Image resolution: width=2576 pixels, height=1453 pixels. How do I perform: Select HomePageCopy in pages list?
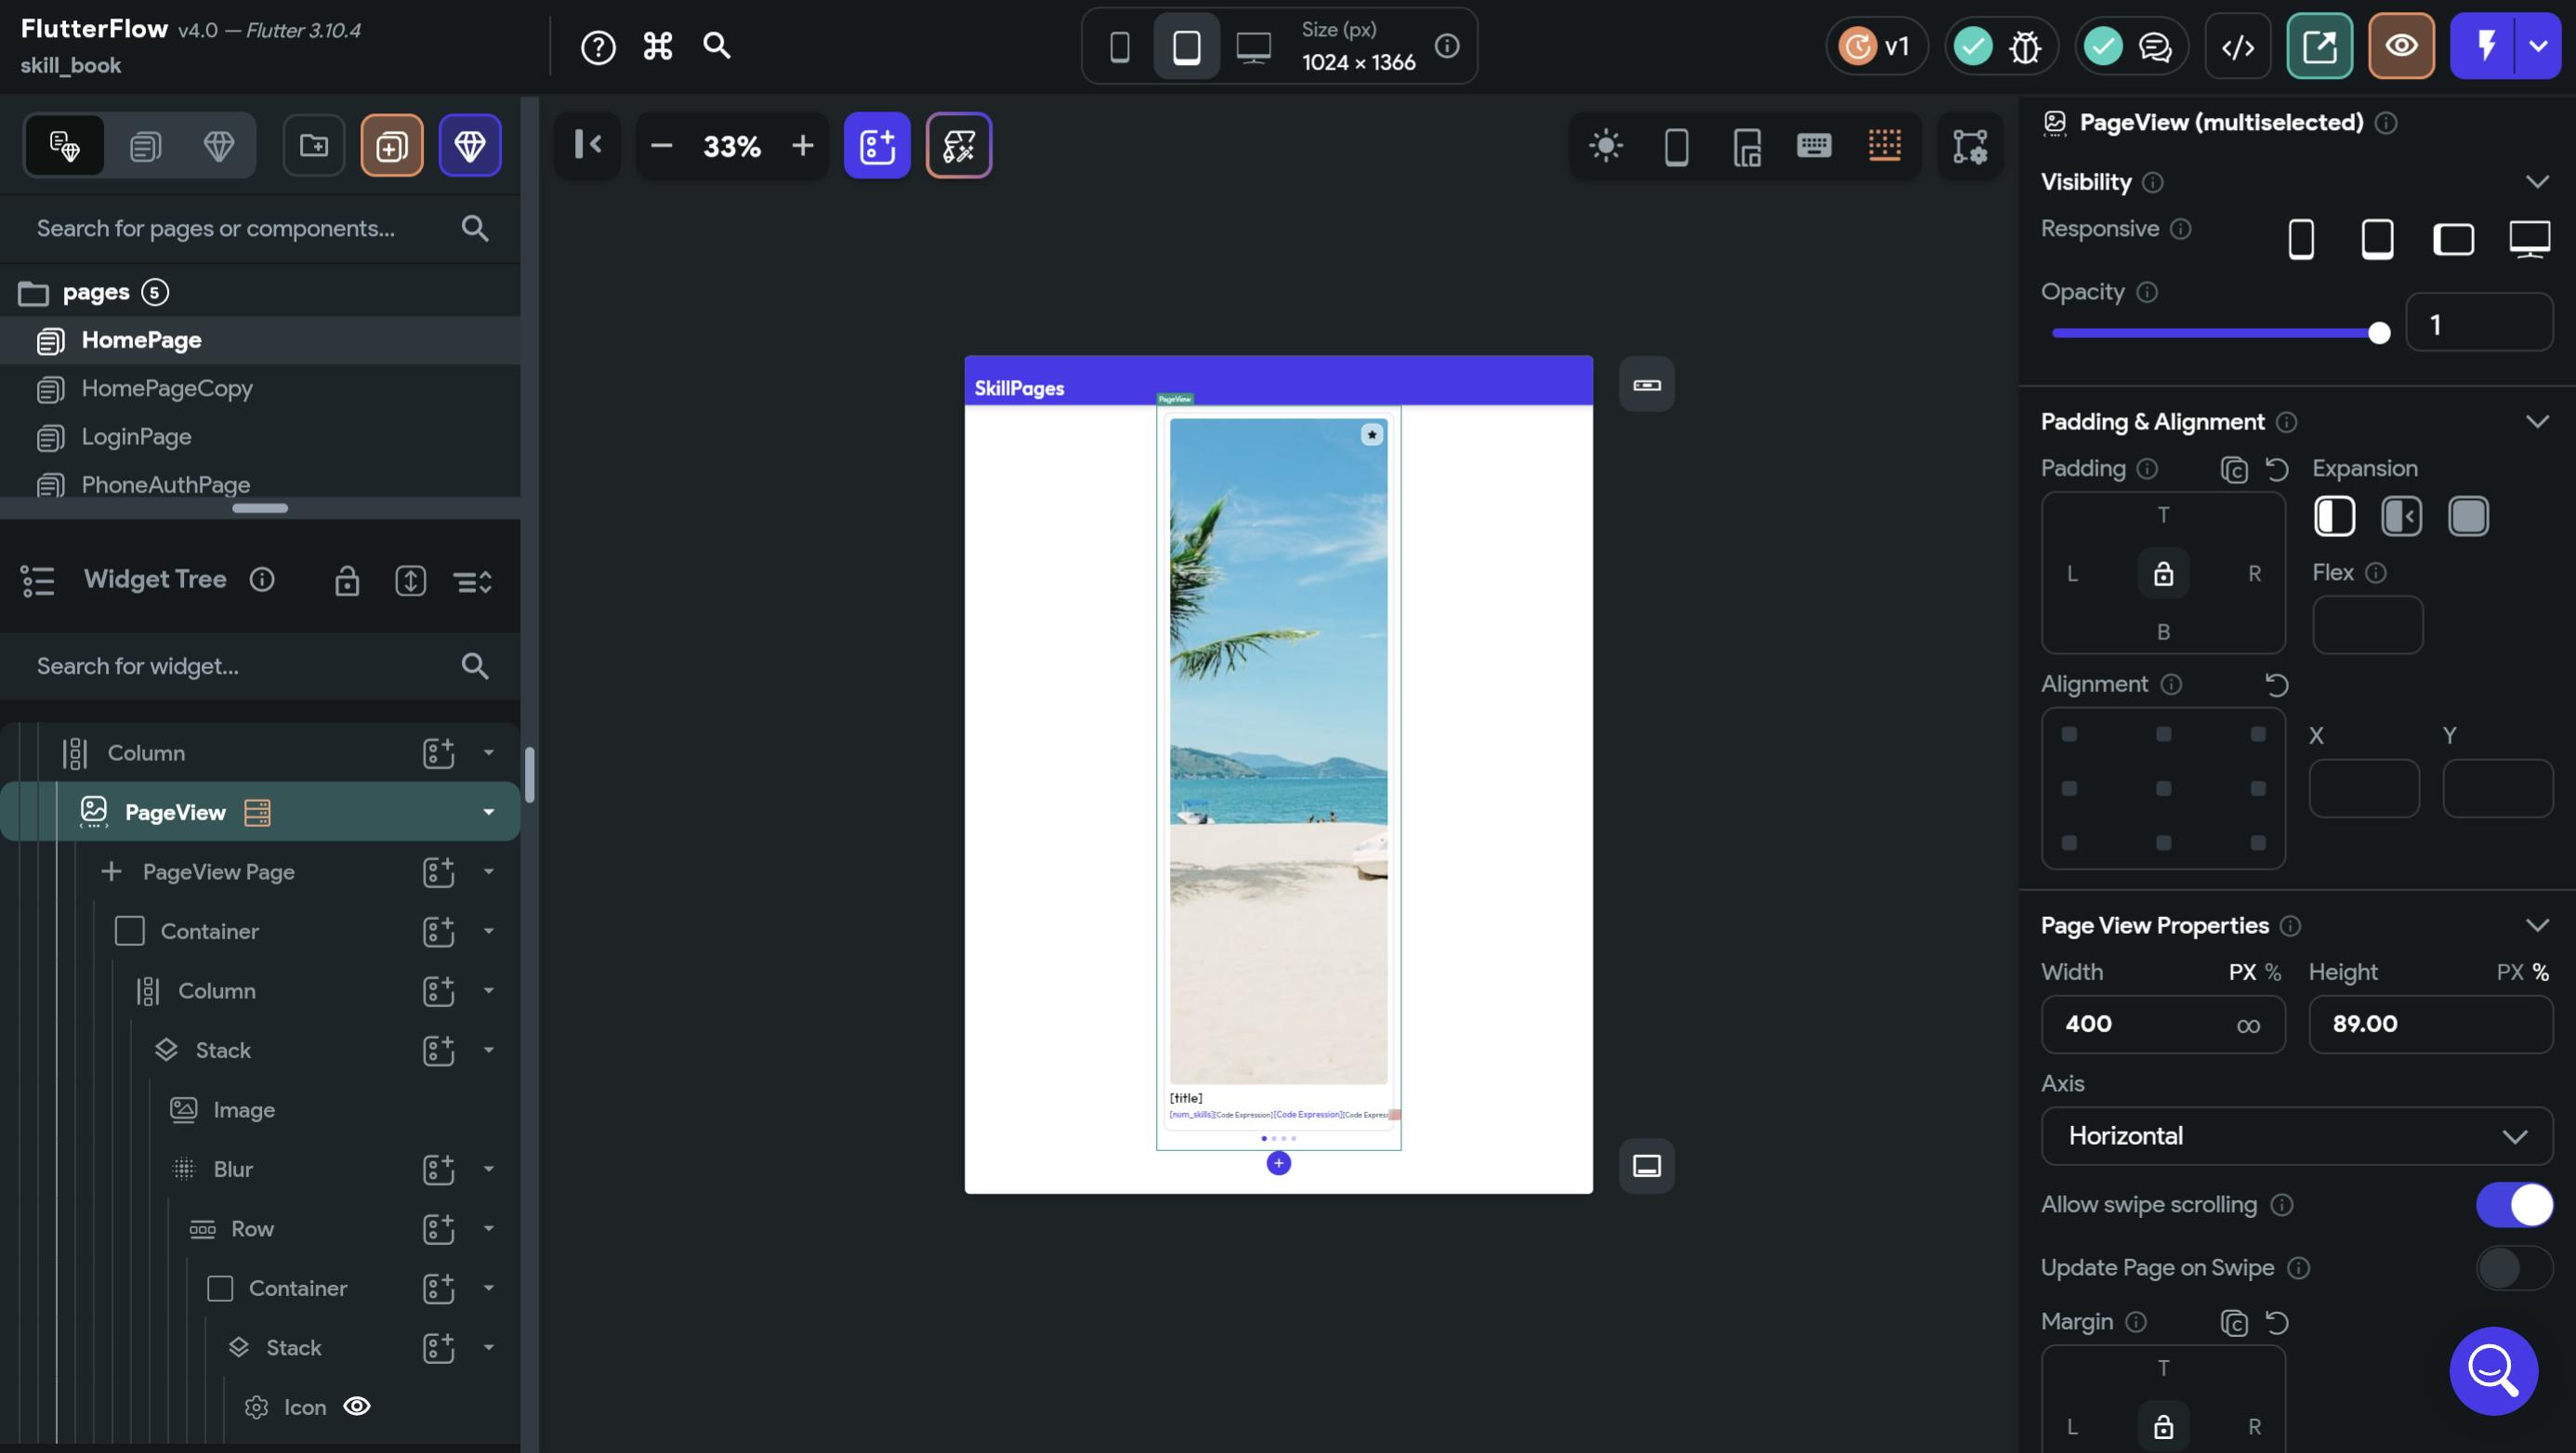tap(167, 388)
